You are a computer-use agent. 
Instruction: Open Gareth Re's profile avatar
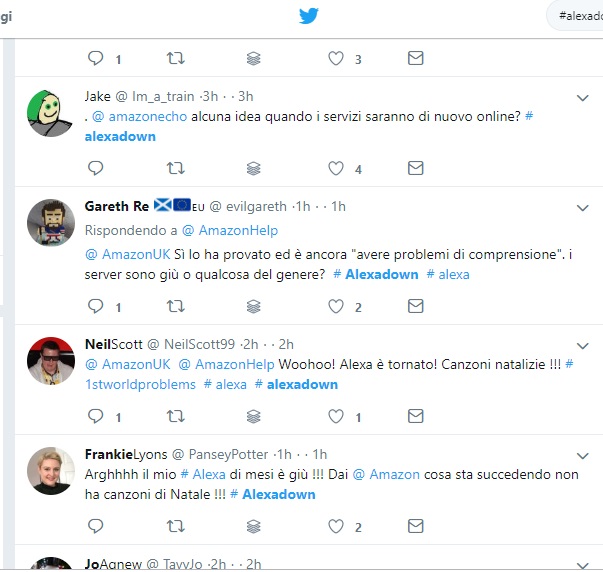pyautogui.click(x=51, y=223)
